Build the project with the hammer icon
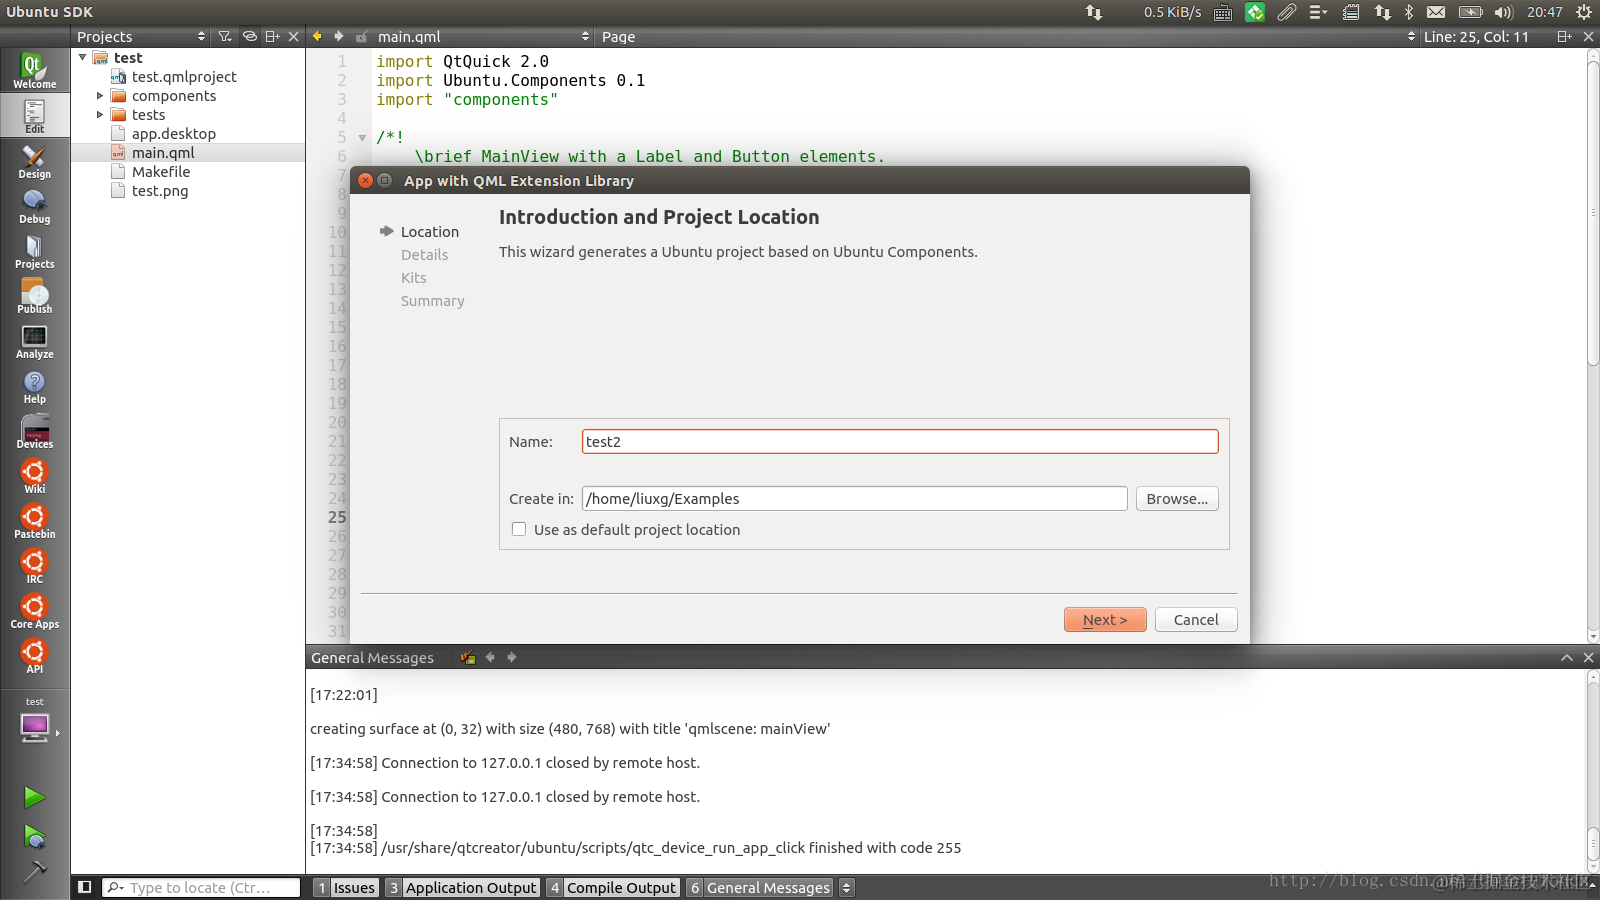Image resolution: width=1600 pixels, height=900 pixels. tap(34, 872)
